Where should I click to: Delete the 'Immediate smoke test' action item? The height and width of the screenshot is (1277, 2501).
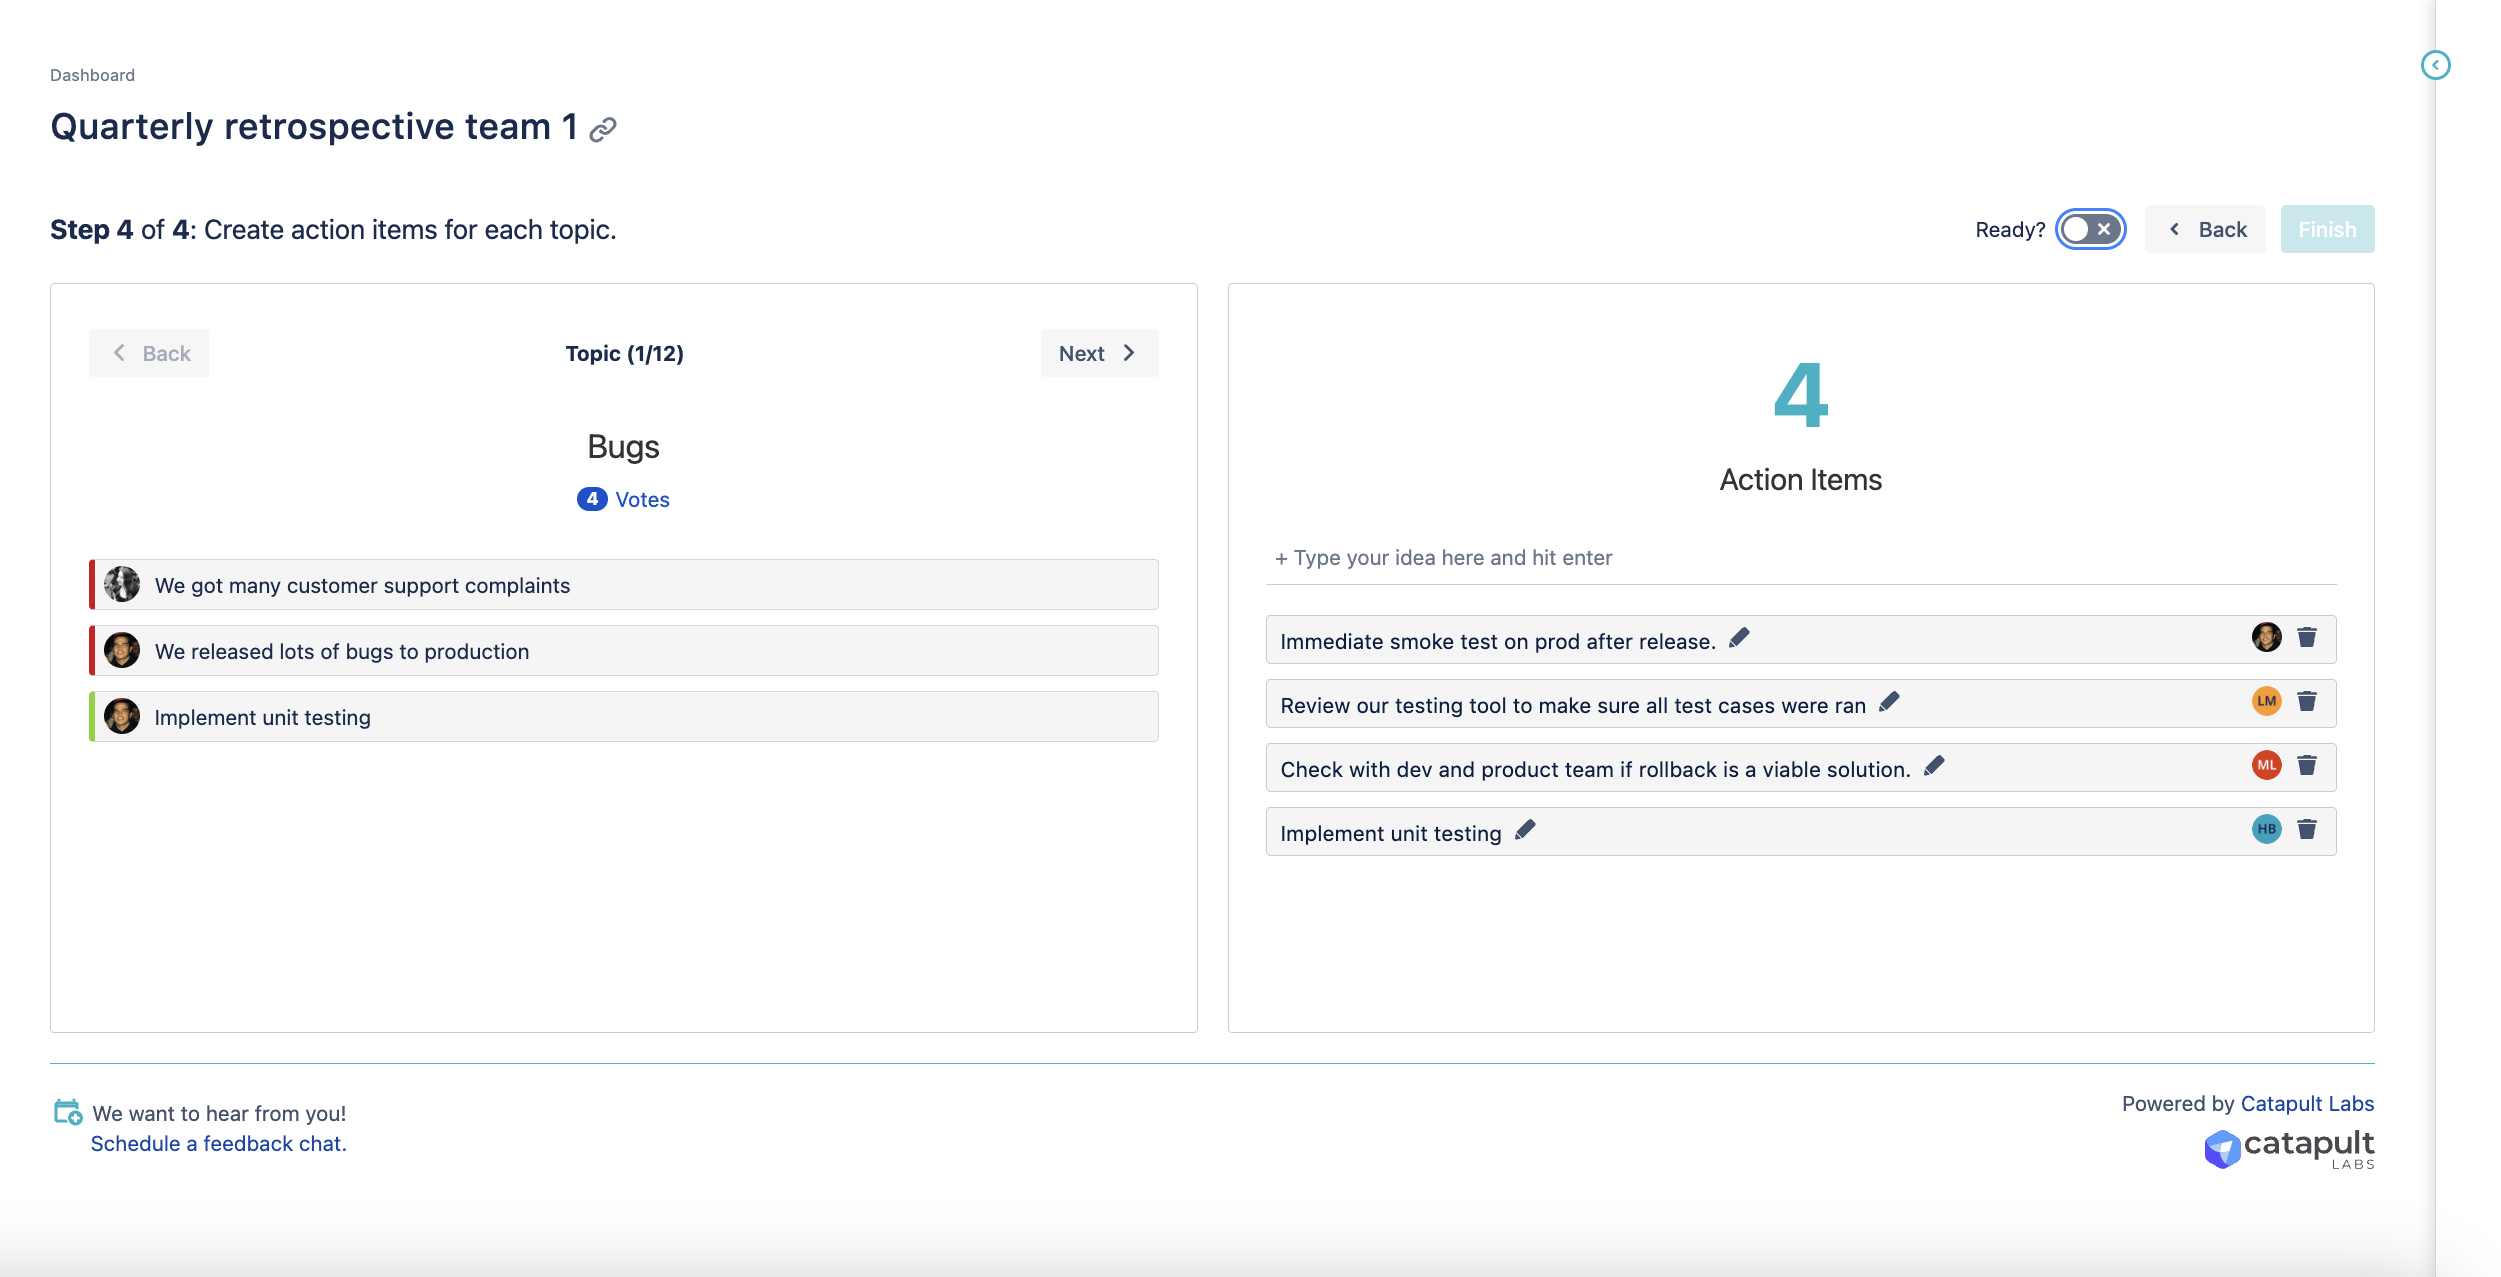coord(2307,638)
